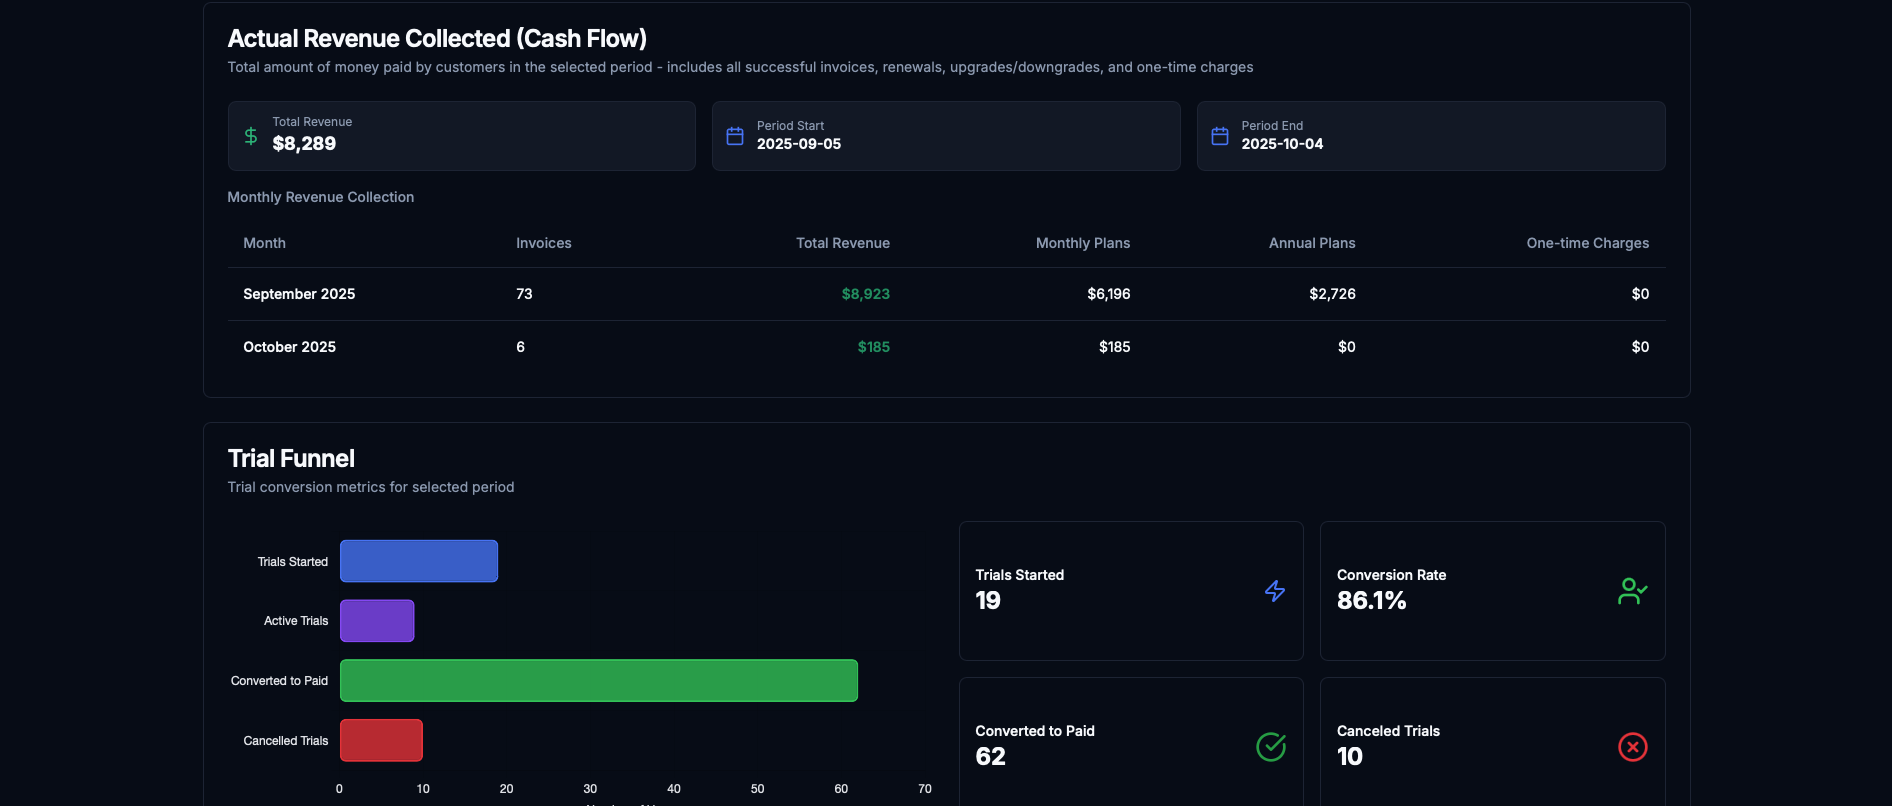This screenshot has width=1892, height=806.
Task: Click the green dollar sign revenue icon
Action: 251,136
